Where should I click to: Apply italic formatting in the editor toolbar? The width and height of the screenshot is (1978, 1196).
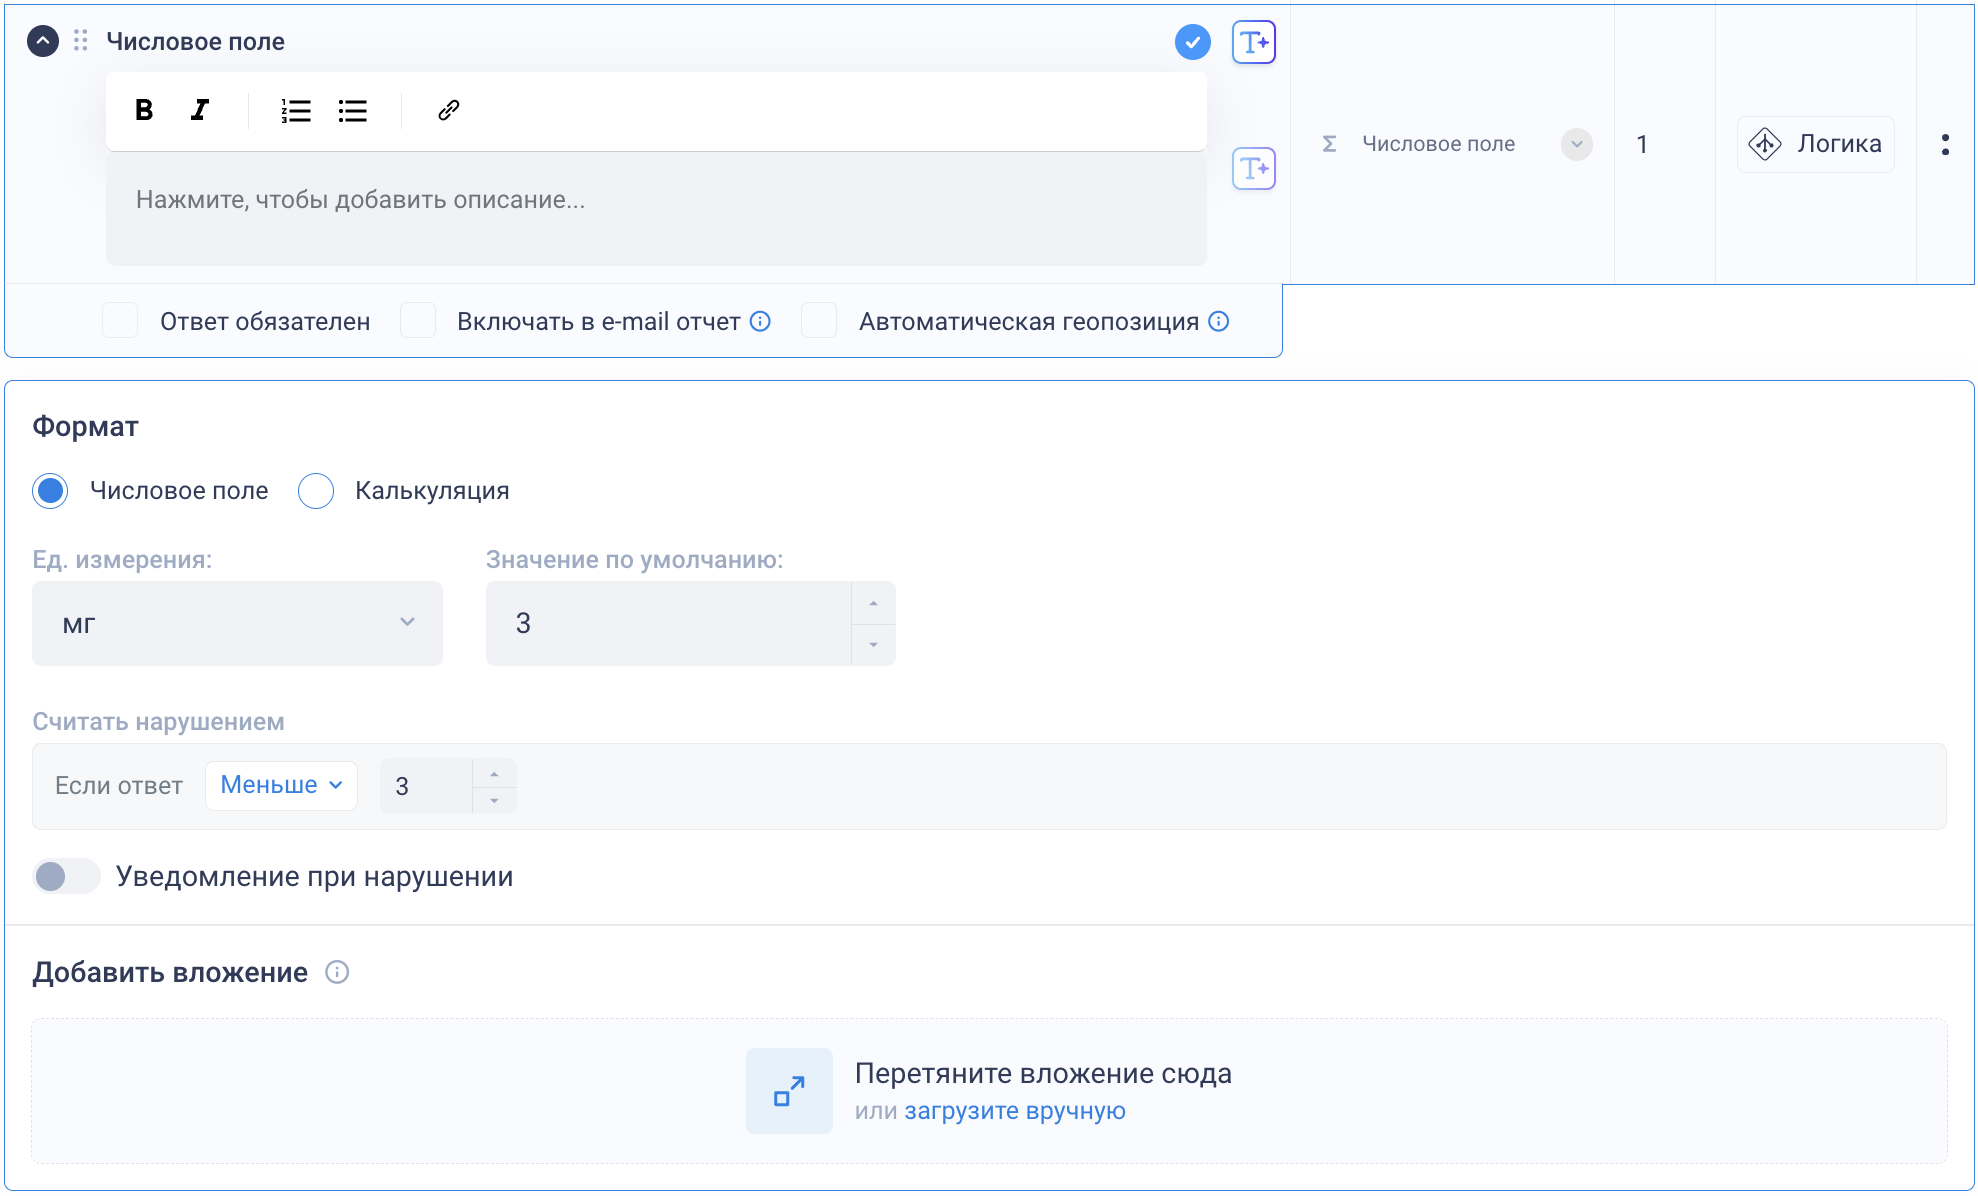[200, 110]
